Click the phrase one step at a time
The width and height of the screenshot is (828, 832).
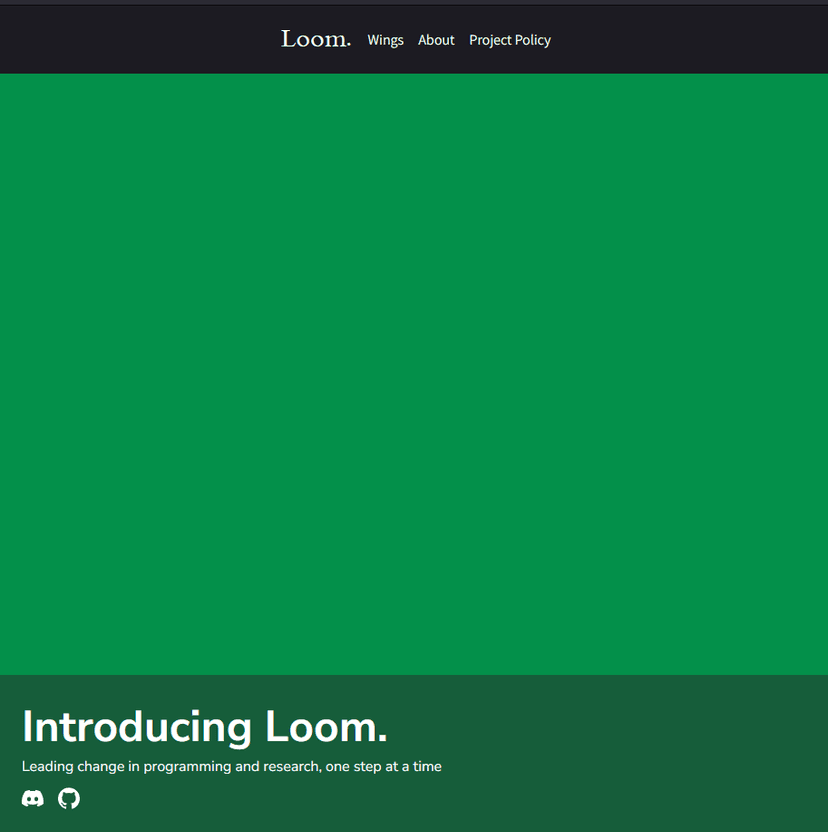384,767
